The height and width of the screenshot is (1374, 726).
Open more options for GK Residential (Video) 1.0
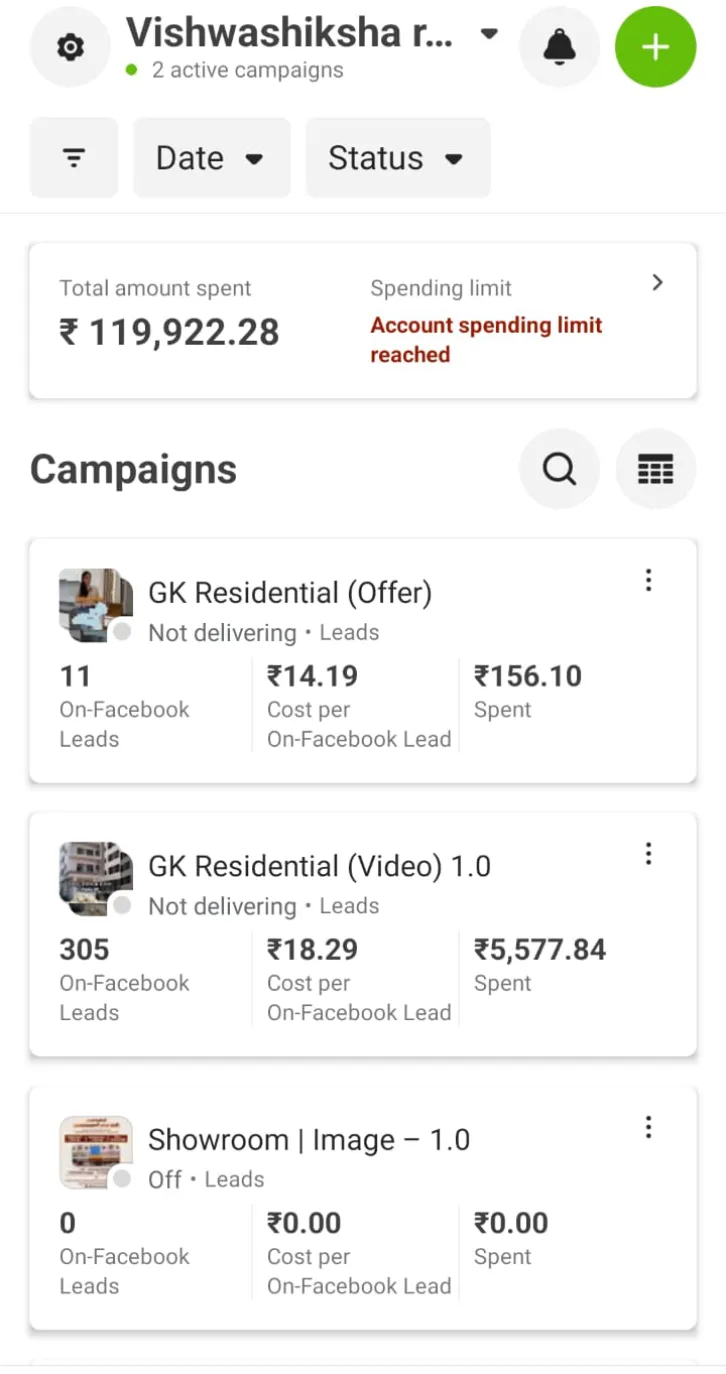[x=649, y=853]
